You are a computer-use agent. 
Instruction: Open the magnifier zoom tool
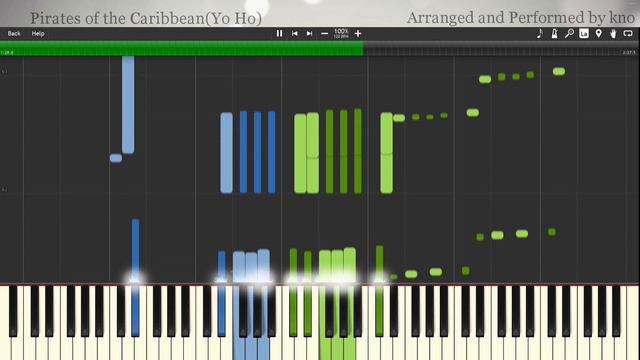[x=569, y=33]
